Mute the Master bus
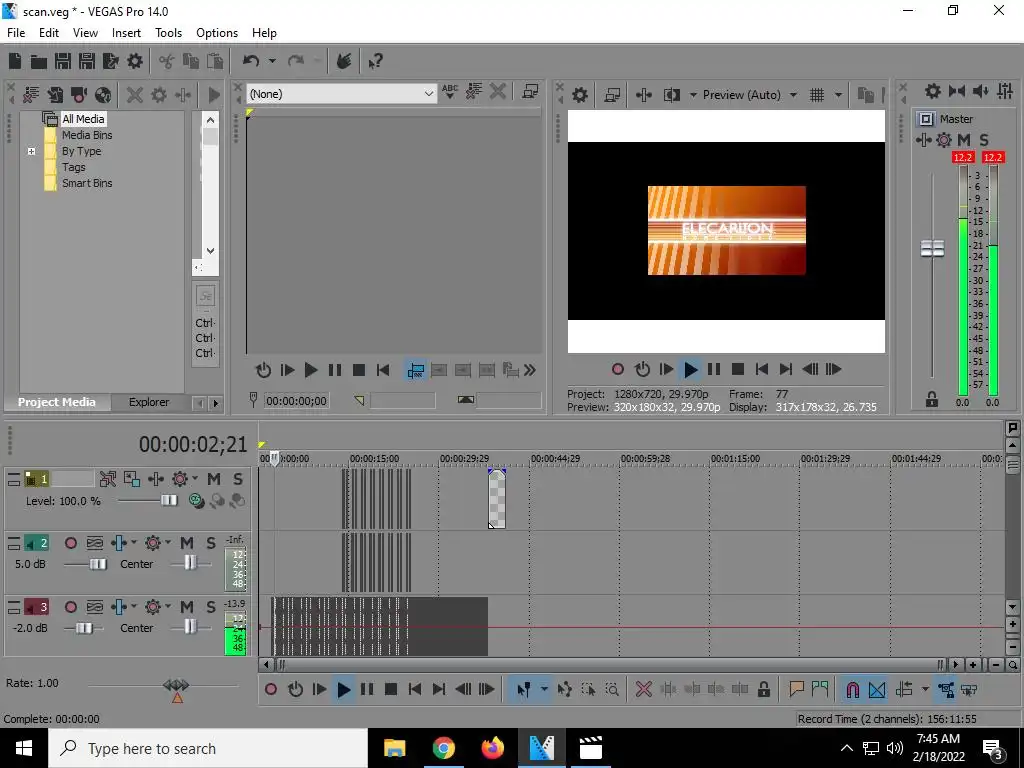The height and width of the screenshot is (768, 1024). (x=964, y=140)
